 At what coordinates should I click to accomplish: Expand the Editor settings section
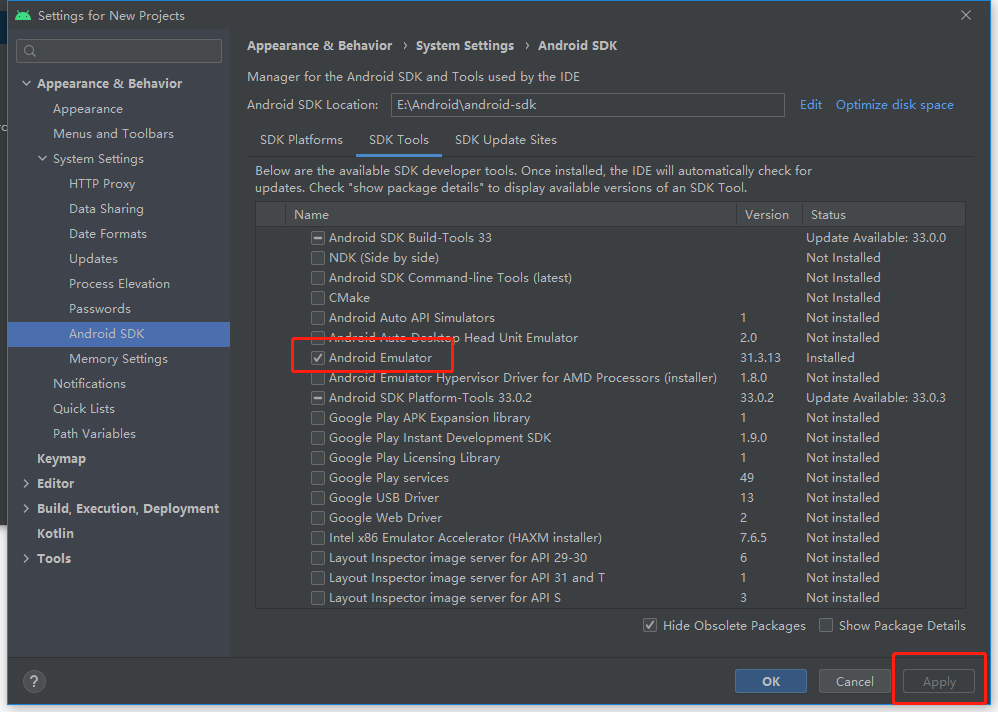[x=26, y=484]
